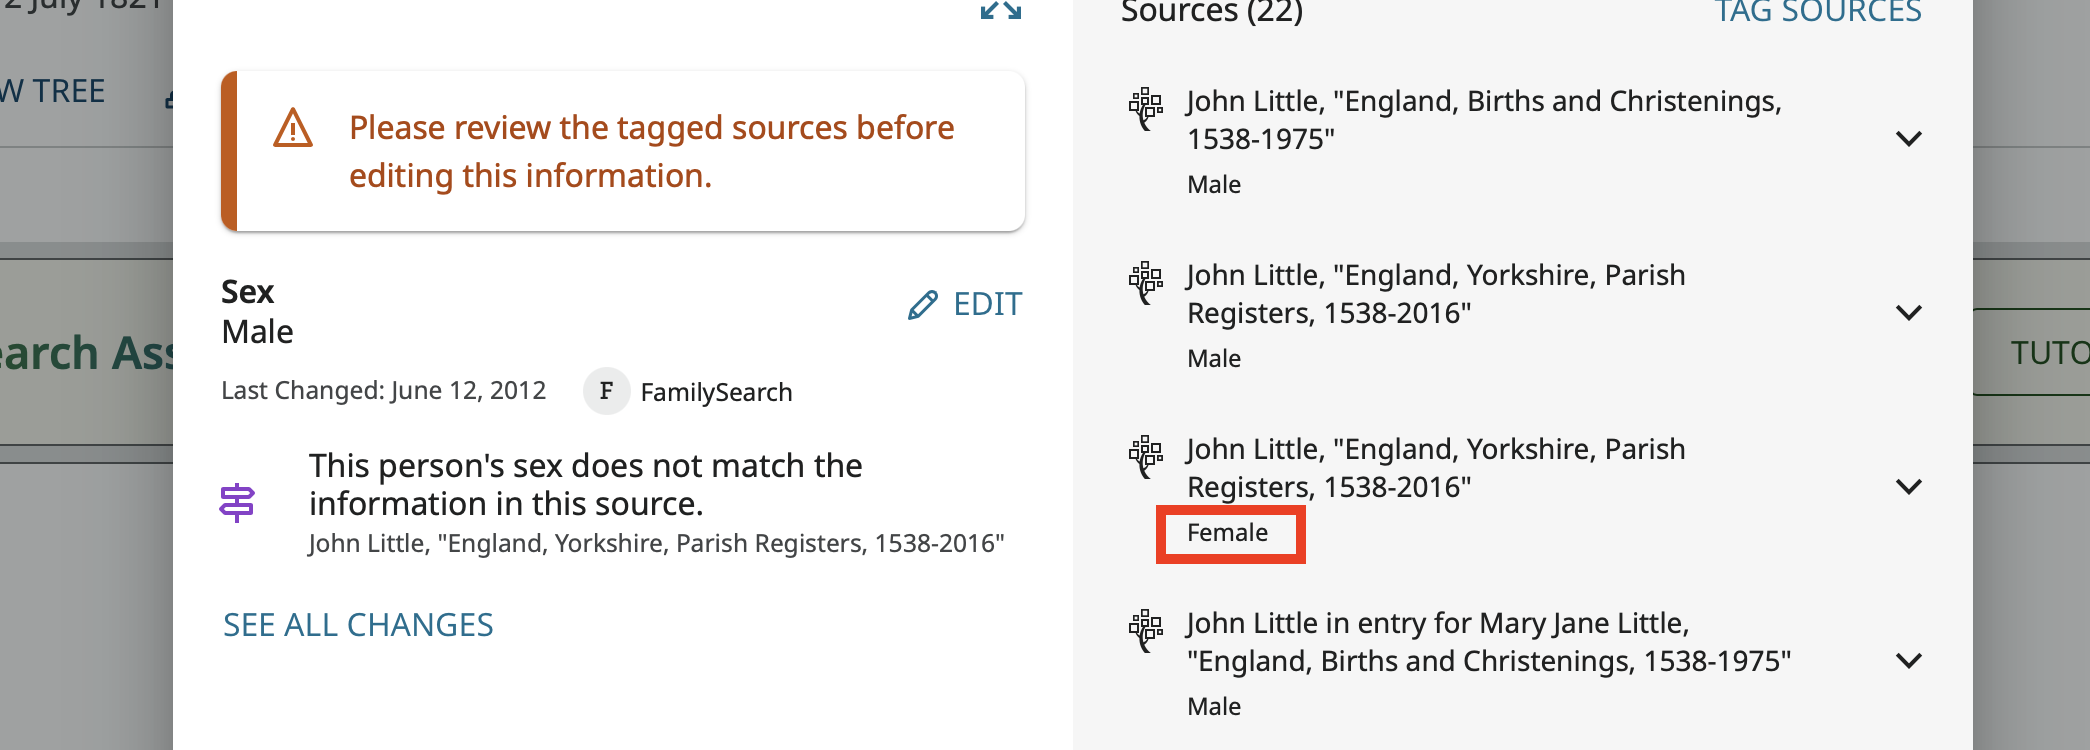Click the tree icon beside the Female-tagged Yorkshire source
2090x750 pixels.
[1146, 456]
